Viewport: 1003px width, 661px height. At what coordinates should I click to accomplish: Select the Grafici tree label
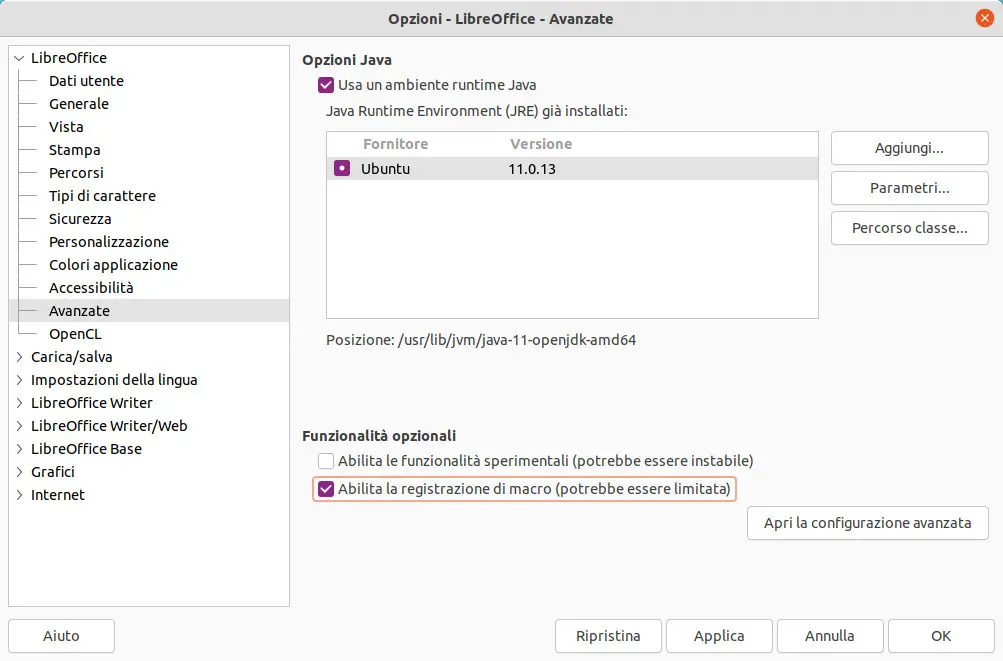click(52, 472)
